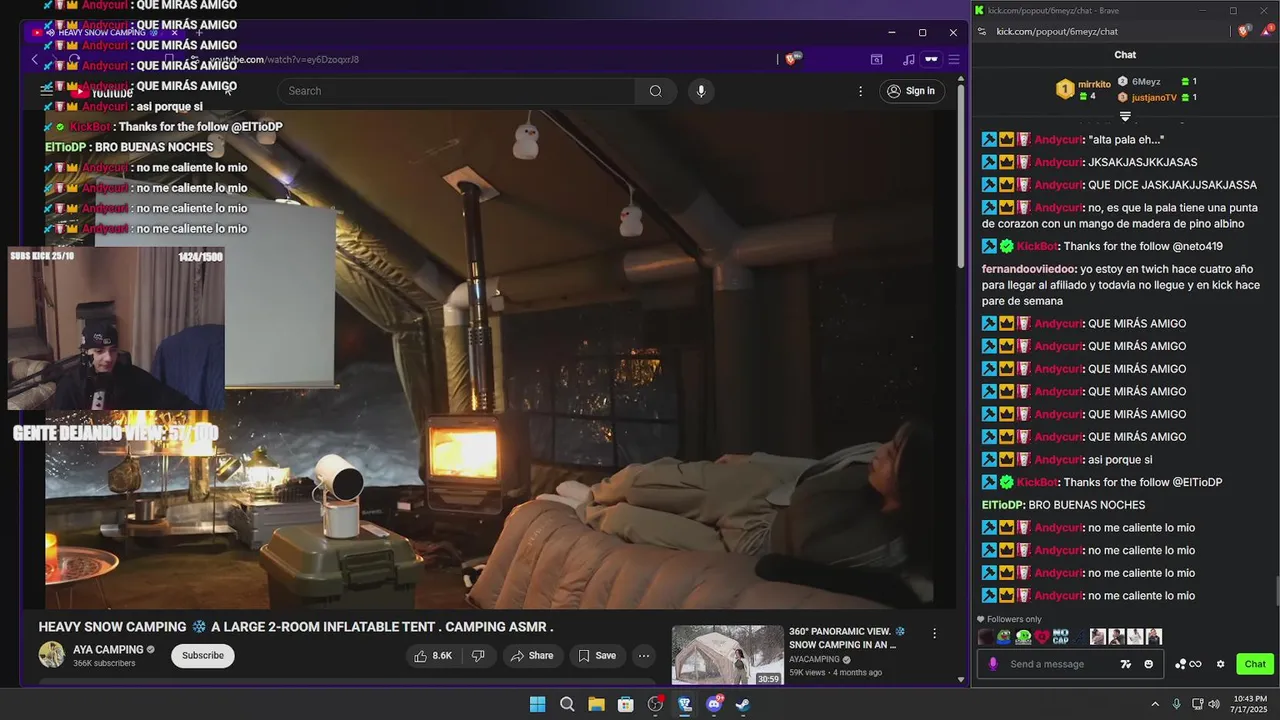Open Brave media control music icon
Viewport: 1280px width, 720px height.
(908, 59)
